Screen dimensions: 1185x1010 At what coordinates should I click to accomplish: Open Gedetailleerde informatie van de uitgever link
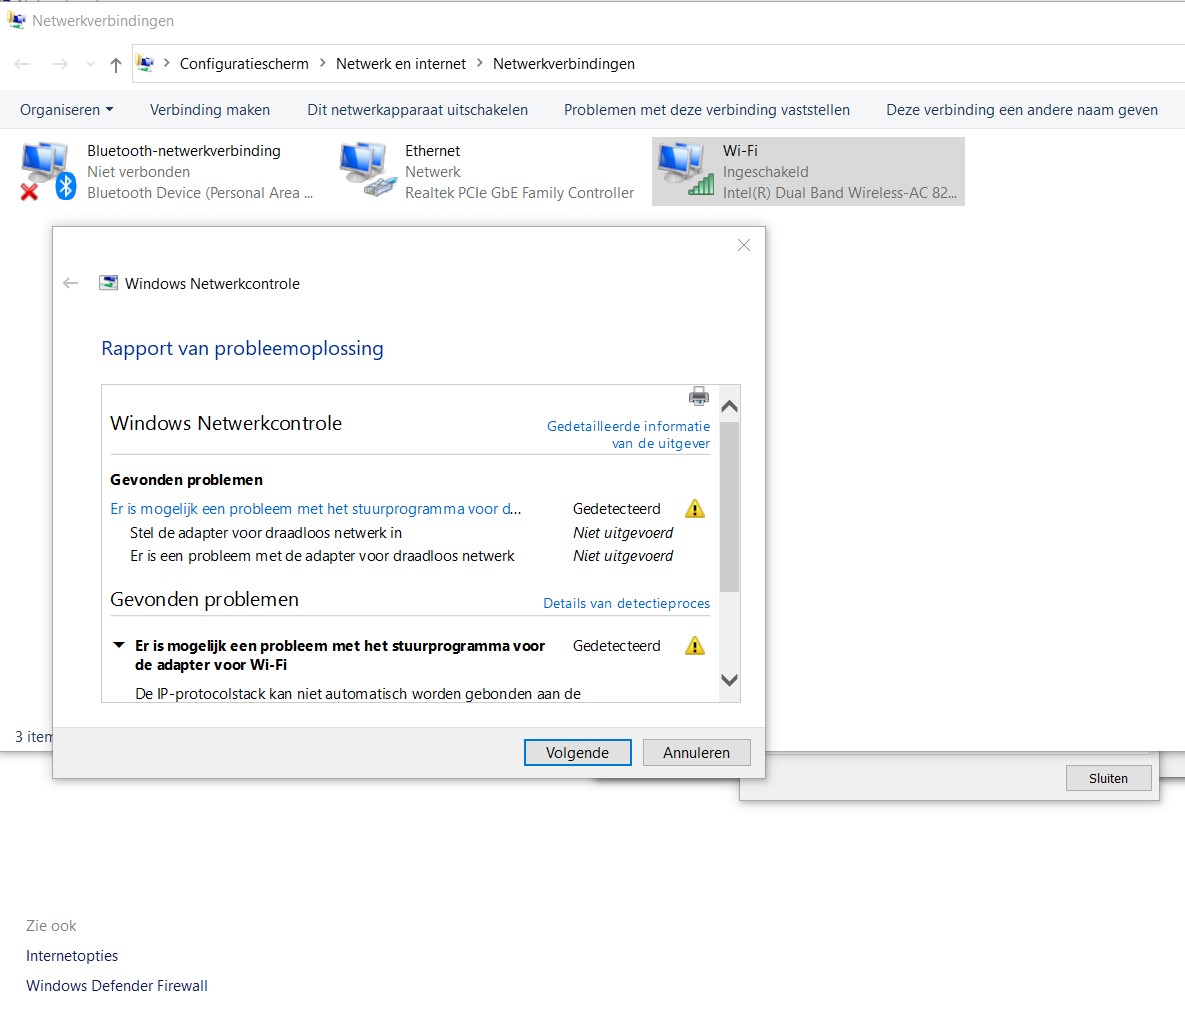click(629, 435)
